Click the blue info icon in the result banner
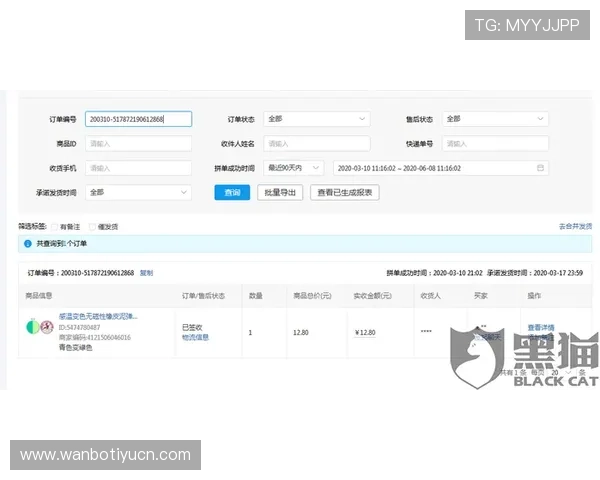This screenshot has width=600, height=480. click(x=28, y=244)
